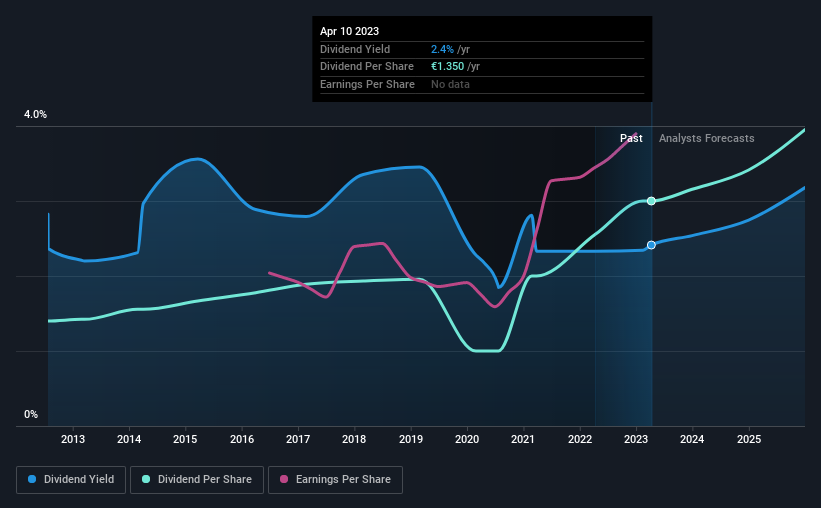
Task: Click the 2018 x-axis label
Action: pyautogui.click(x=354, y=439)
